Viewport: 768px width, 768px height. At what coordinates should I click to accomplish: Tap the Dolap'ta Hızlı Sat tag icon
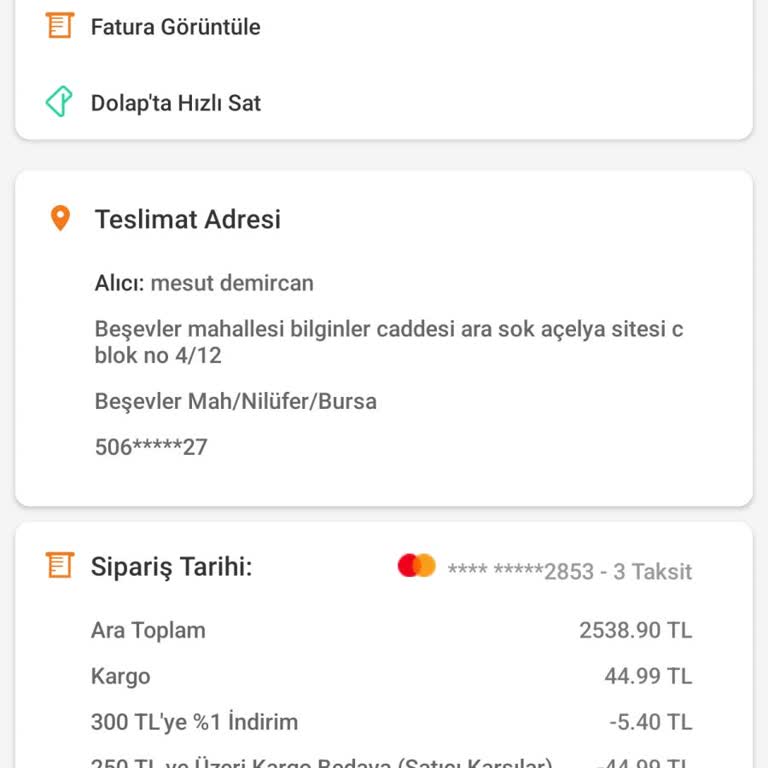[x=60, y=102]
